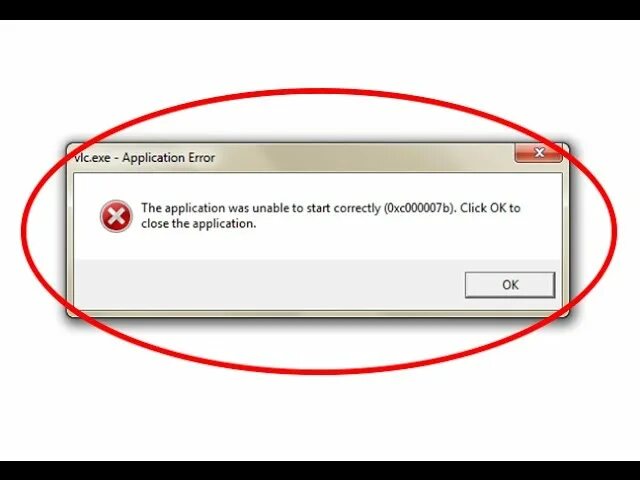The height and width of the screenshot is (480, 640).
Task: Click the white dialog area below the error icon
Action: click(x=116, y=245)
